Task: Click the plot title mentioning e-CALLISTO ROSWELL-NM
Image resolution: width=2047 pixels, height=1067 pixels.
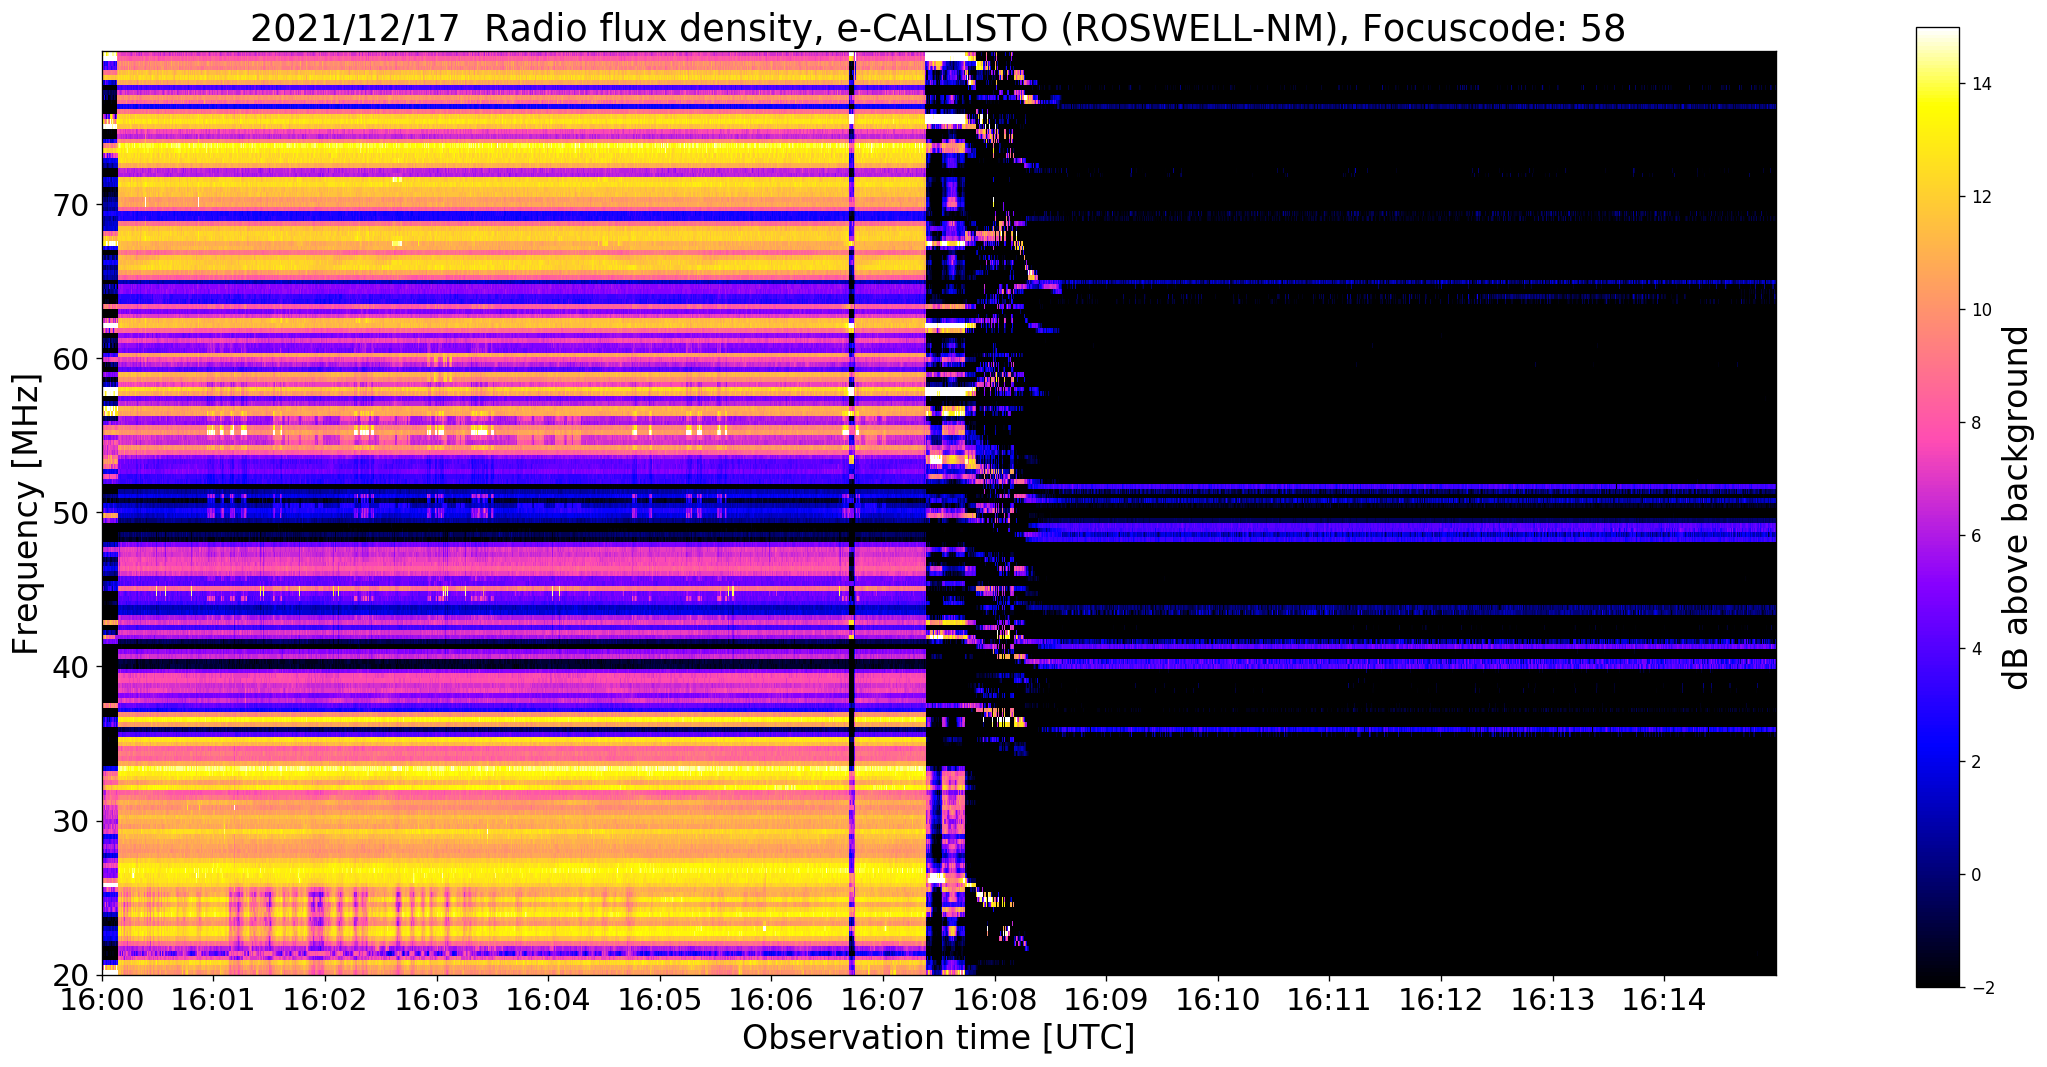Action: coord(938,28)
